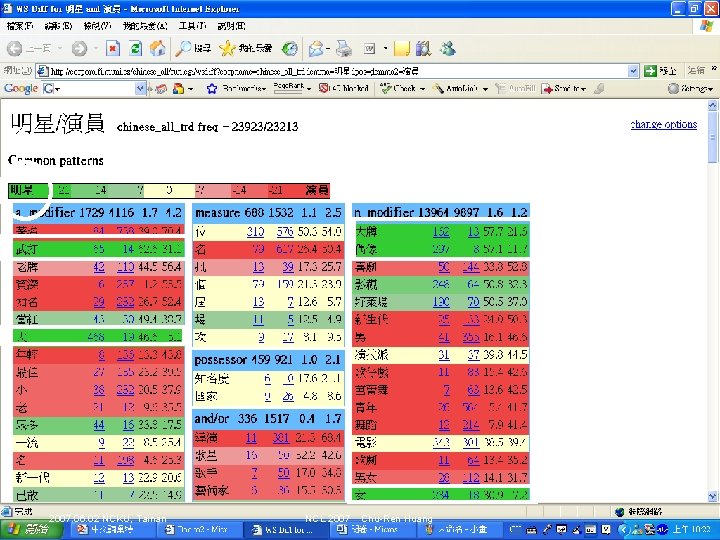Open the Edit menu (編輯)
The image size is (720, 540).
coord(58,26)
